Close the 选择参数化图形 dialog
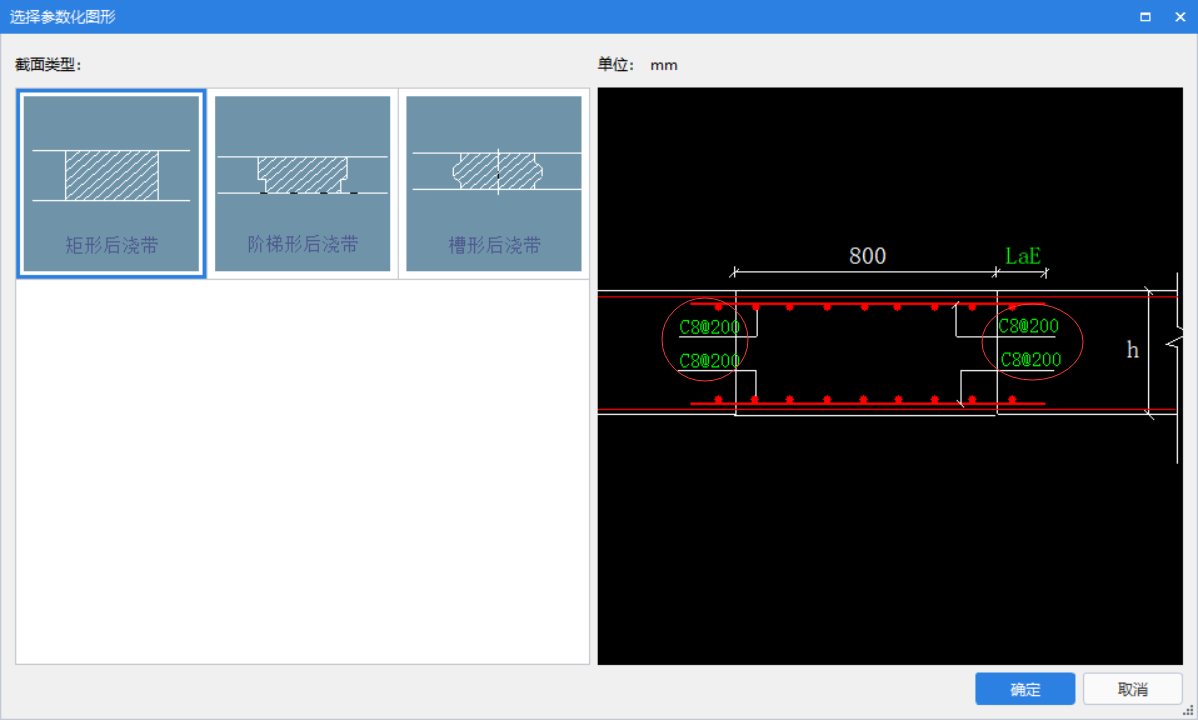The height and width of the screenshot is (720, 1198). tap(1180, 16)
